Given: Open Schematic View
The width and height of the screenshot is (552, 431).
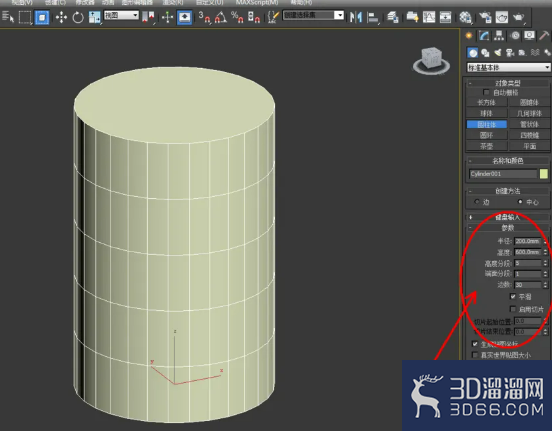Looking at the screenshot, I should click(x=445, y=17).
